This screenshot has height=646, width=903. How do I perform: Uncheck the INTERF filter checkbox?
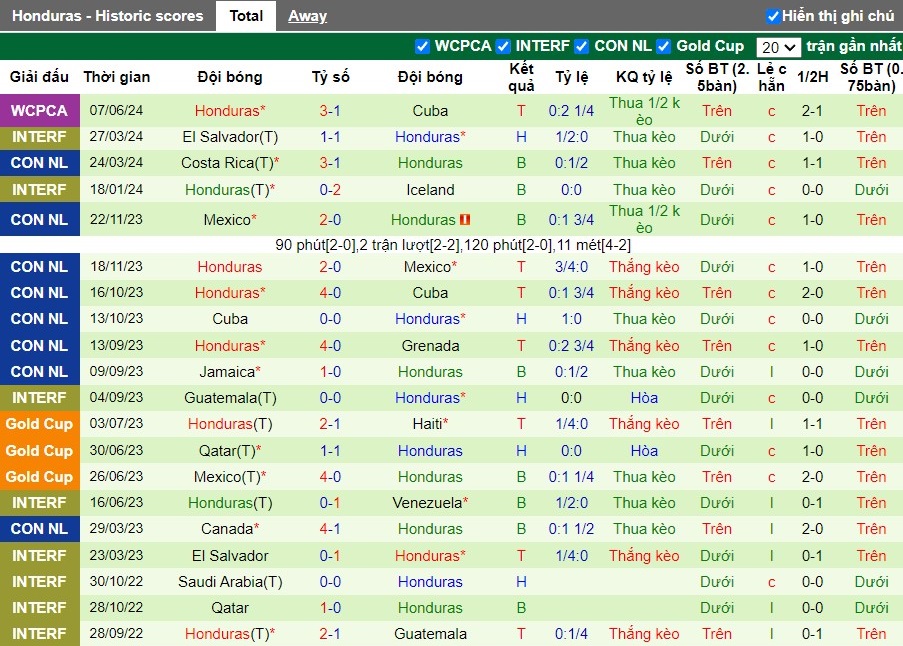(503, 46)
